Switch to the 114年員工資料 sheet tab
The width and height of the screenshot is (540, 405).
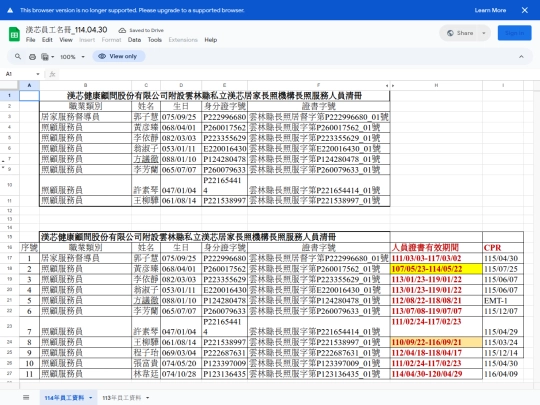pyautogui.click(x=64, y=398)
